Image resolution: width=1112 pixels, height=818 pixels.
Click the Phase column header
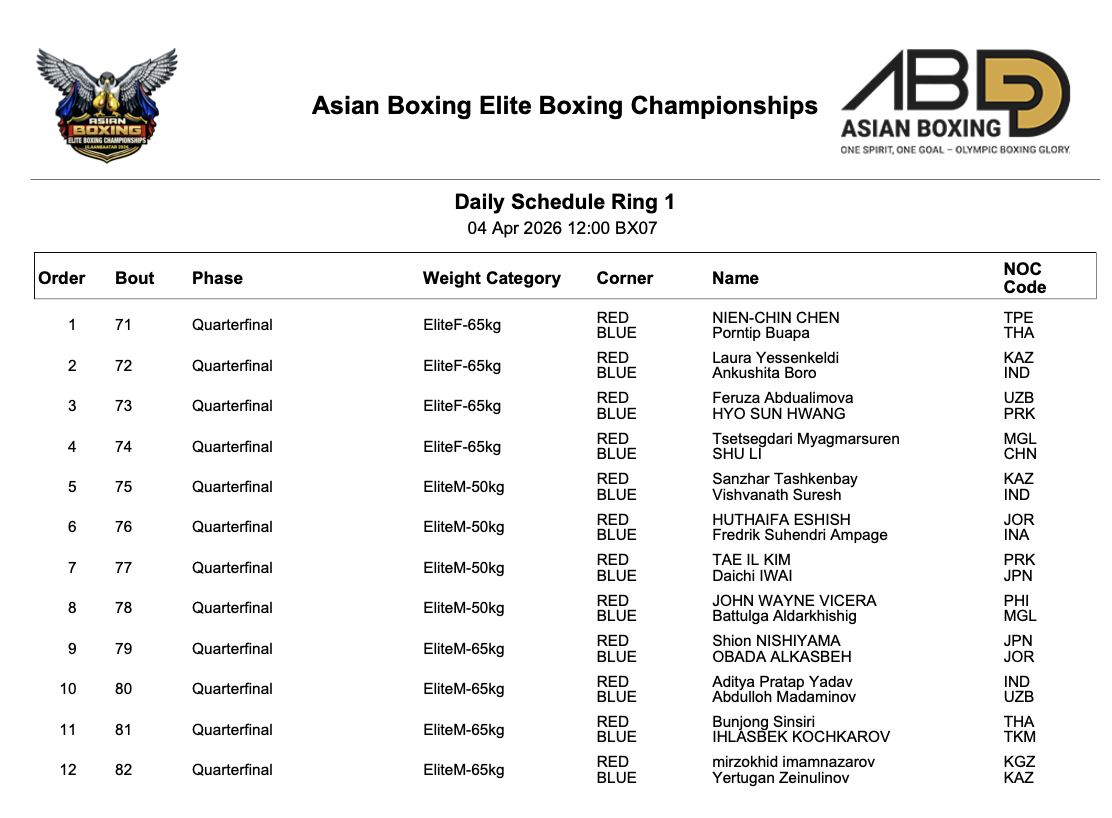point(217,278)
